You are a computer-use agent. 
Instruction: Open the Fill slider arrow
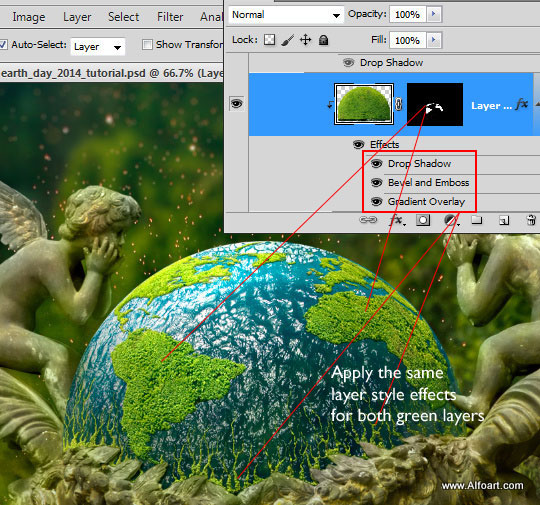(434, 40)
